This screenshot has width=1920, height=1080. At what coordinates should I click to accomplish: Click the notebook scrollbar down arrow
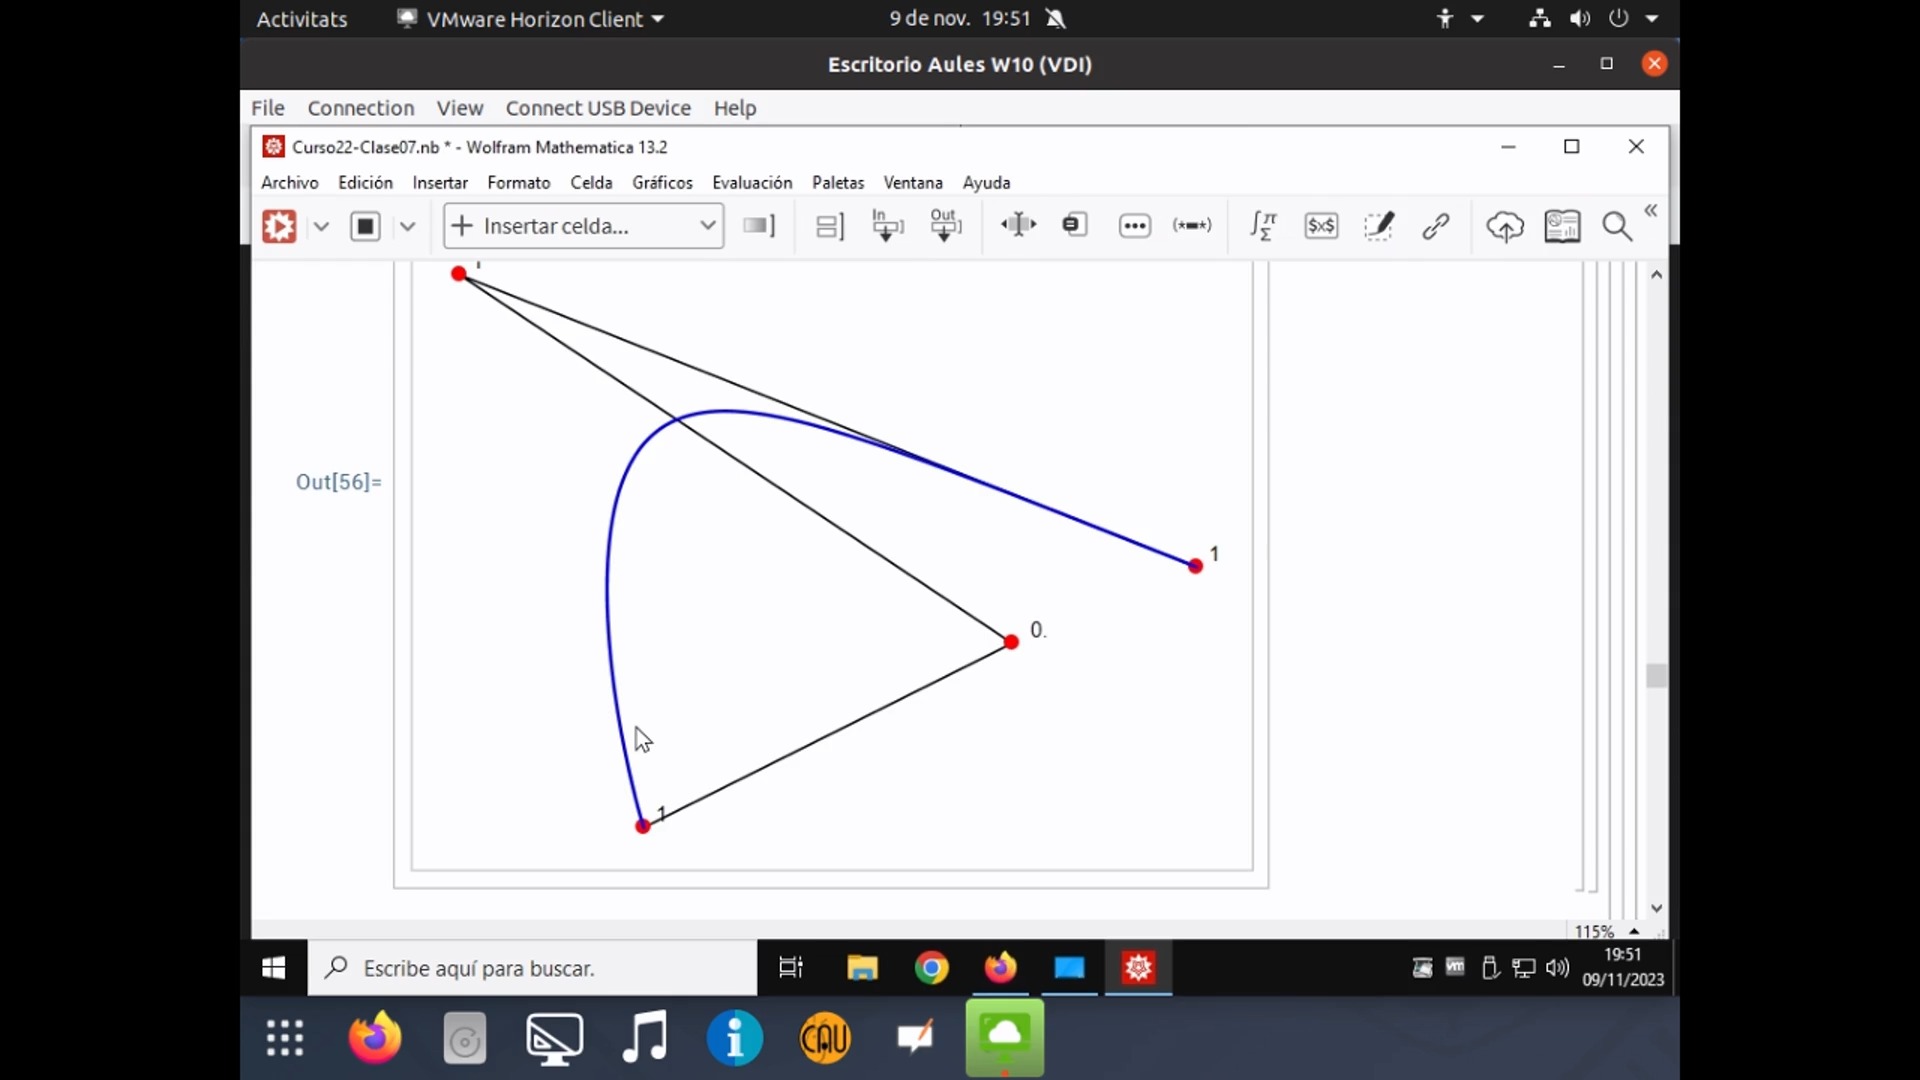tap(1657, 908)
